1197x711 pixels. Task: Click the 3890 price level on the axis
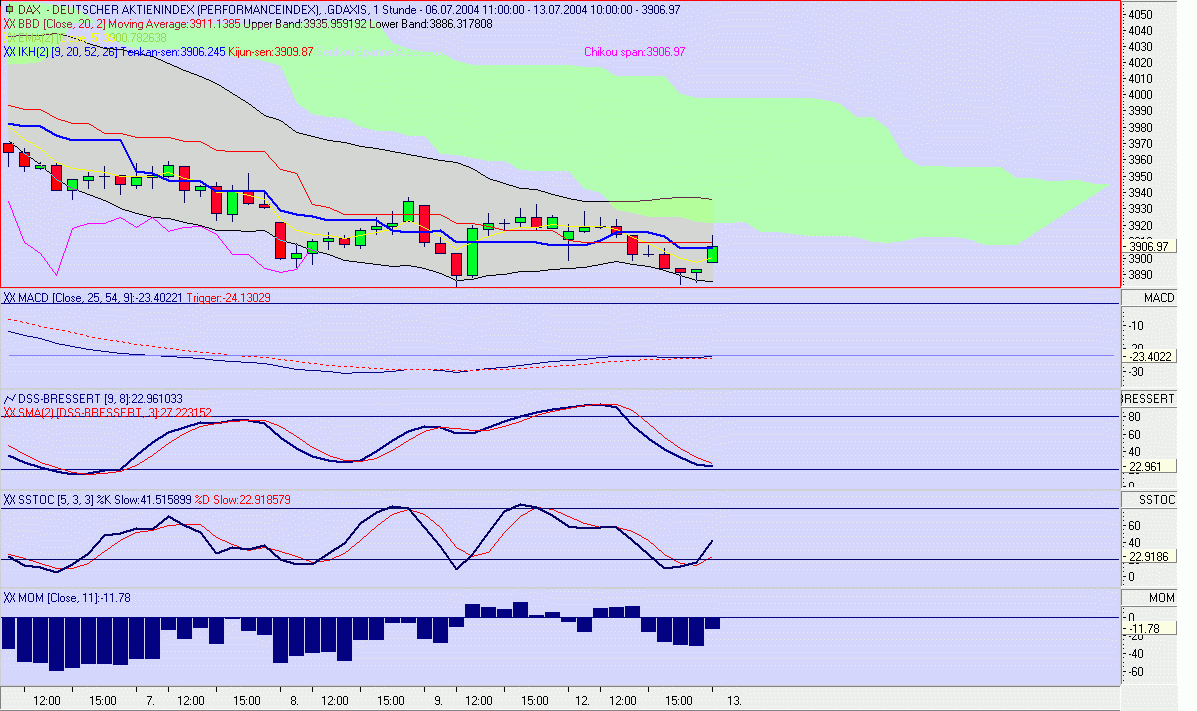1141,275
